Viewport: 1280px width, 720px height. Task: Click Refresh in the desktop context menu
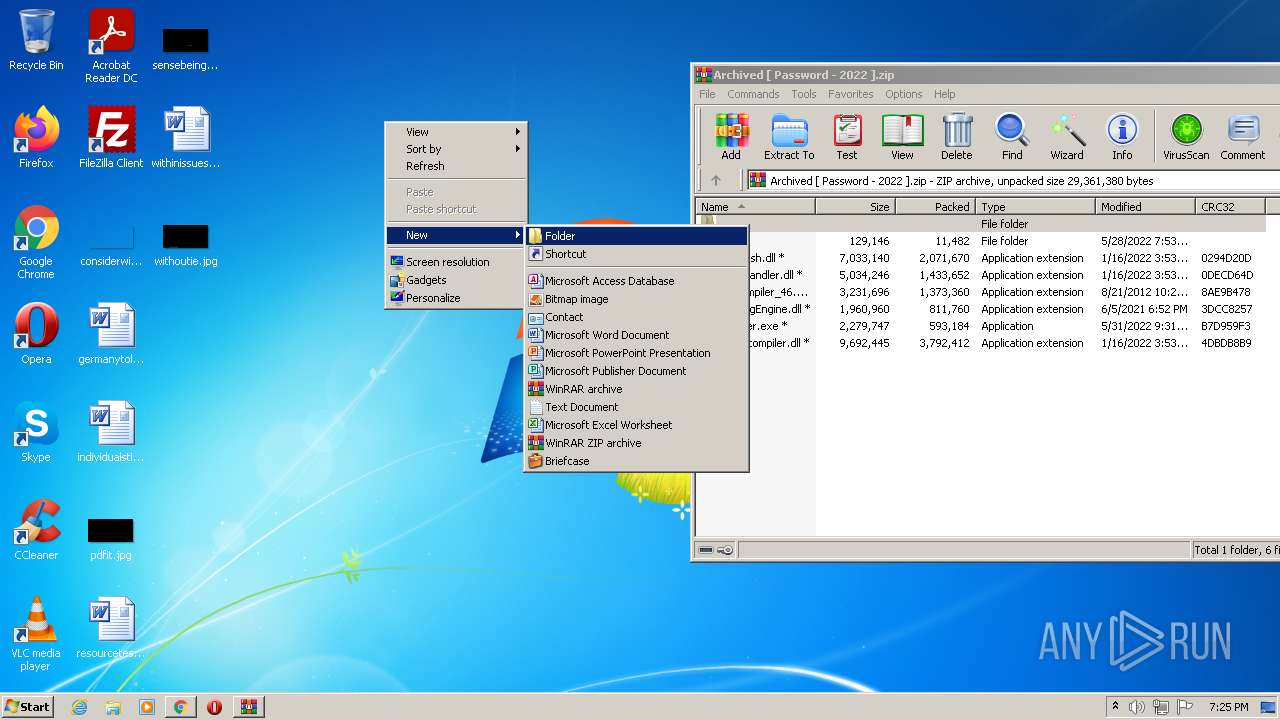coord(456,166)
